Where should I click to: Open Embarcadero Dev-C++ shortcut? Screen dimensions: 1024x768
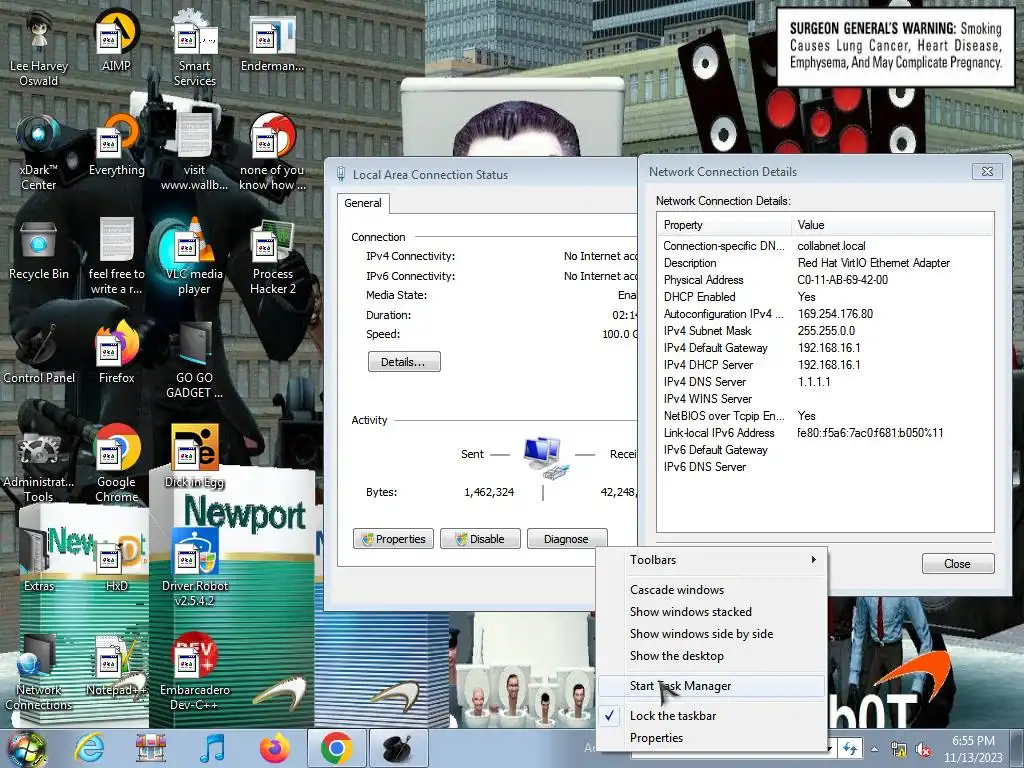point(195,671)
